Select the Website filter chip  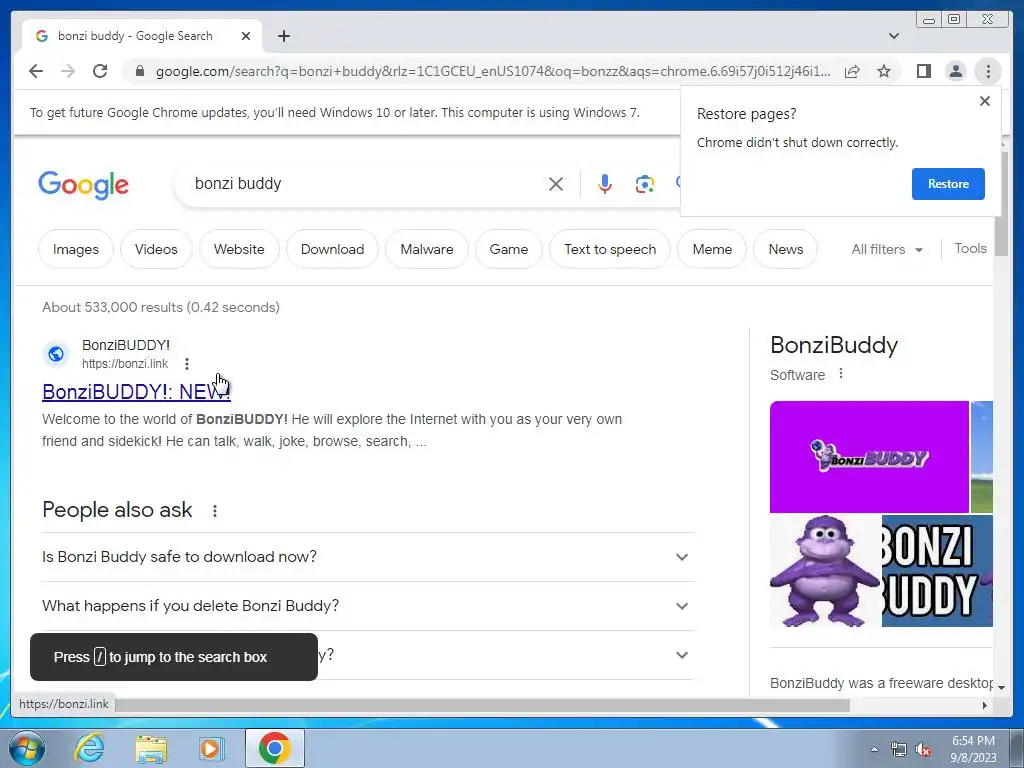click(239, 249)
